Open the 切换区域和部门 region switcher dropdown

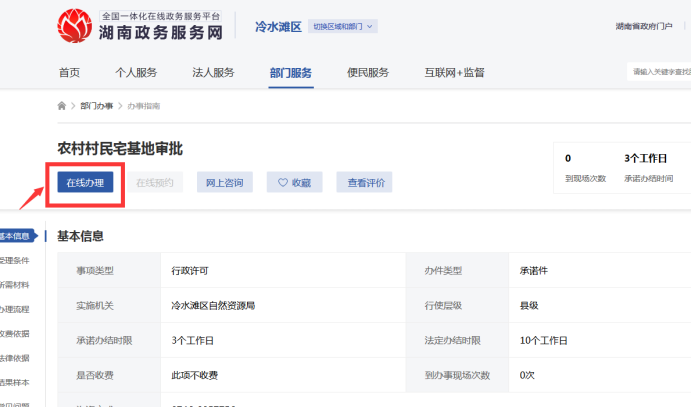pyautogui.click(x=343, y=26)
